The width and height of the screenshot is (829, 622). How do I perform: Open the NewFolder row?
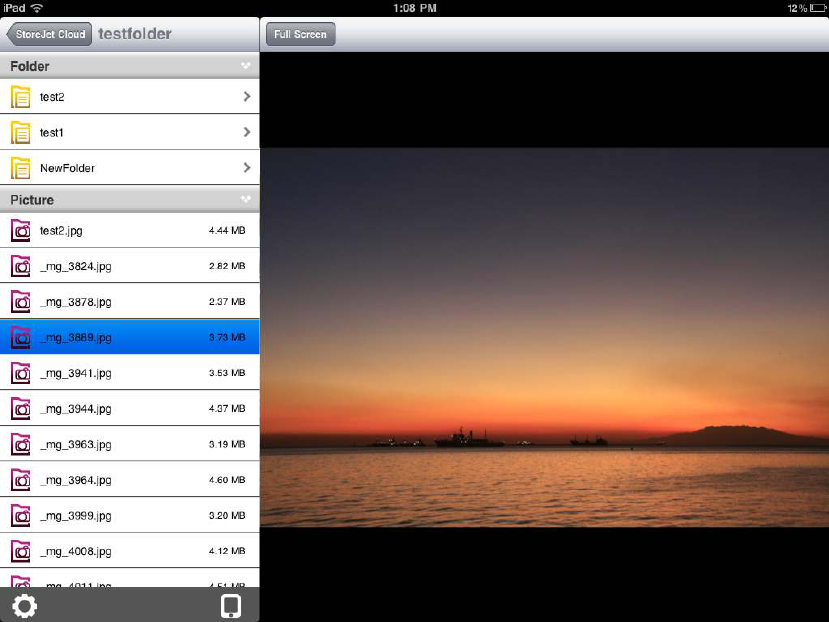click(x=130, y=168)
